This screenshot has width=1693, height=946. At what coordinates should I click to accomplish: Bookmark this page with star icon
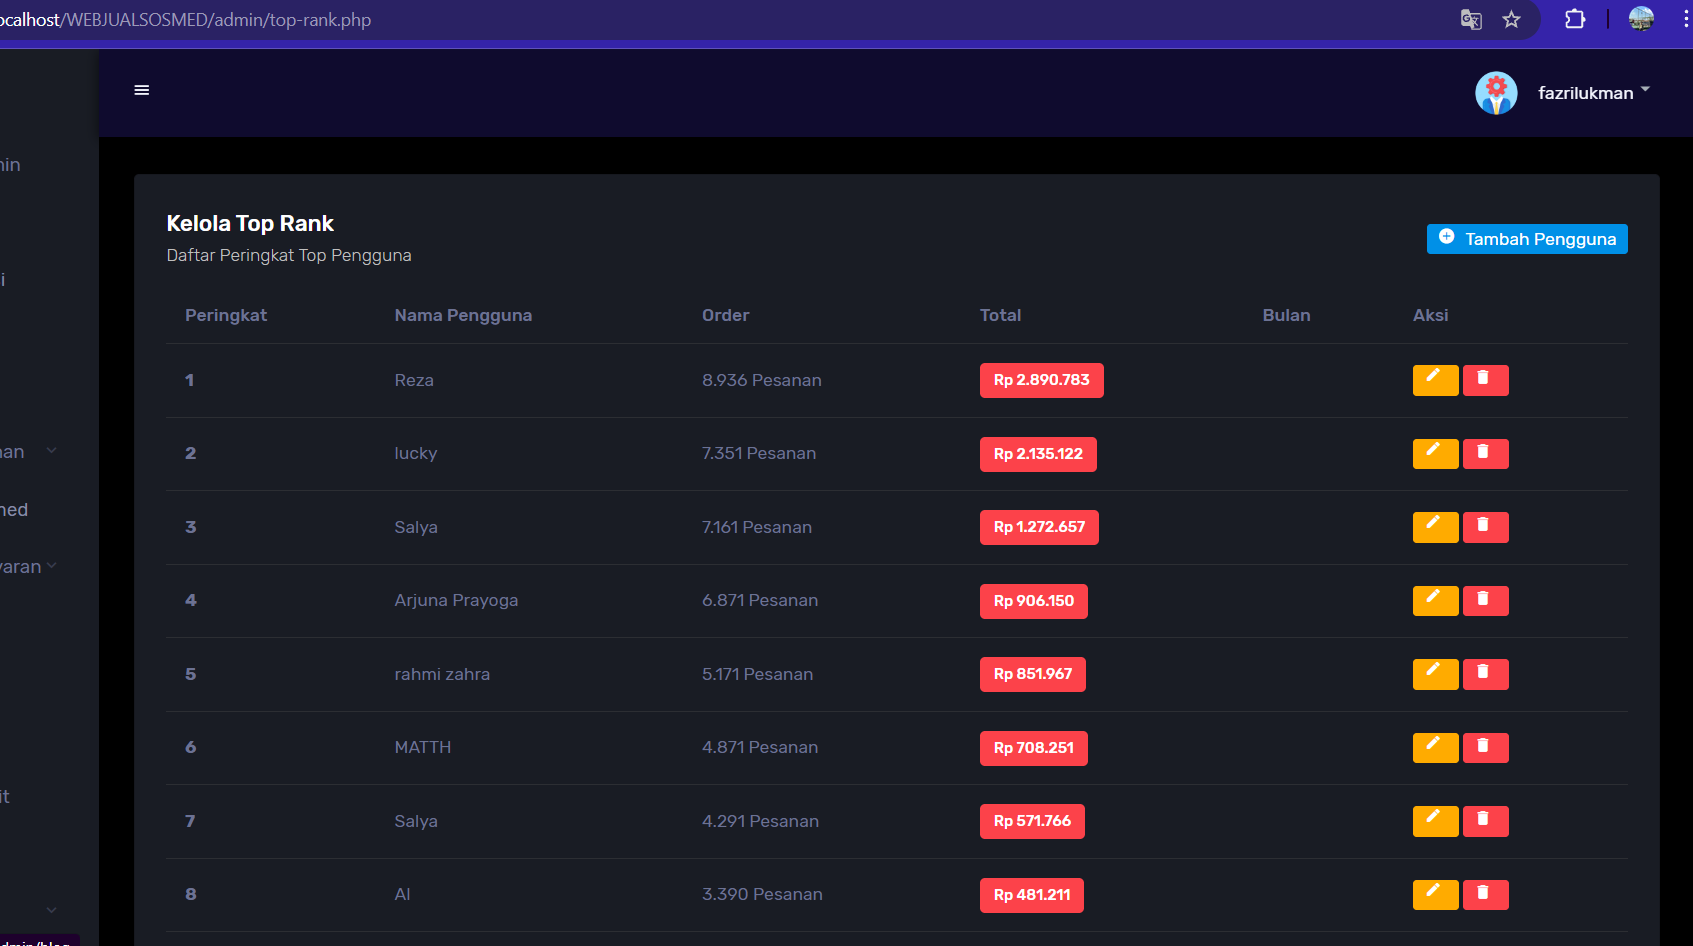click(x=1511, y=20)
